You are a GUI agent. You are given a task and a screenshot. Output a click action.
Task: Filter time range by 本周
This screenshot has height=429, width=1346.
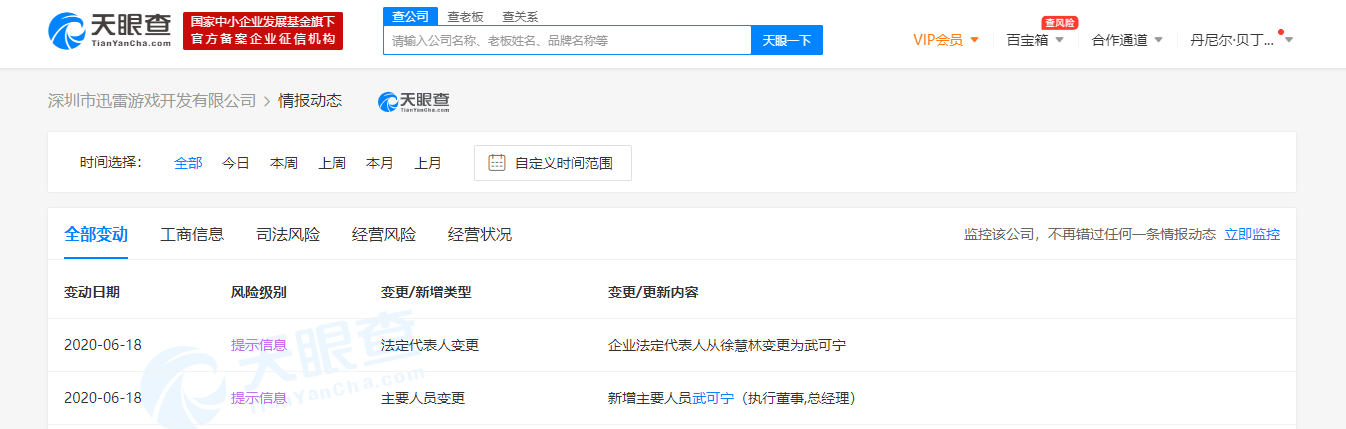coord(283,163)
